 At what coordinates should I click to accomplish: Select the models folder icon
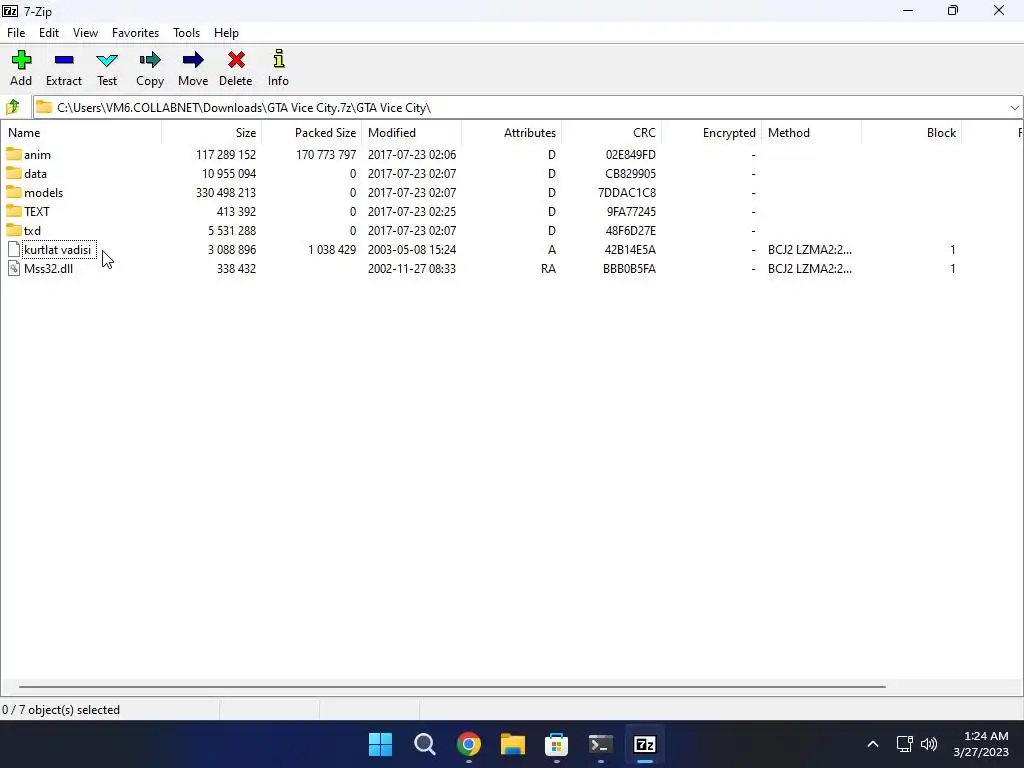[14, 192]
